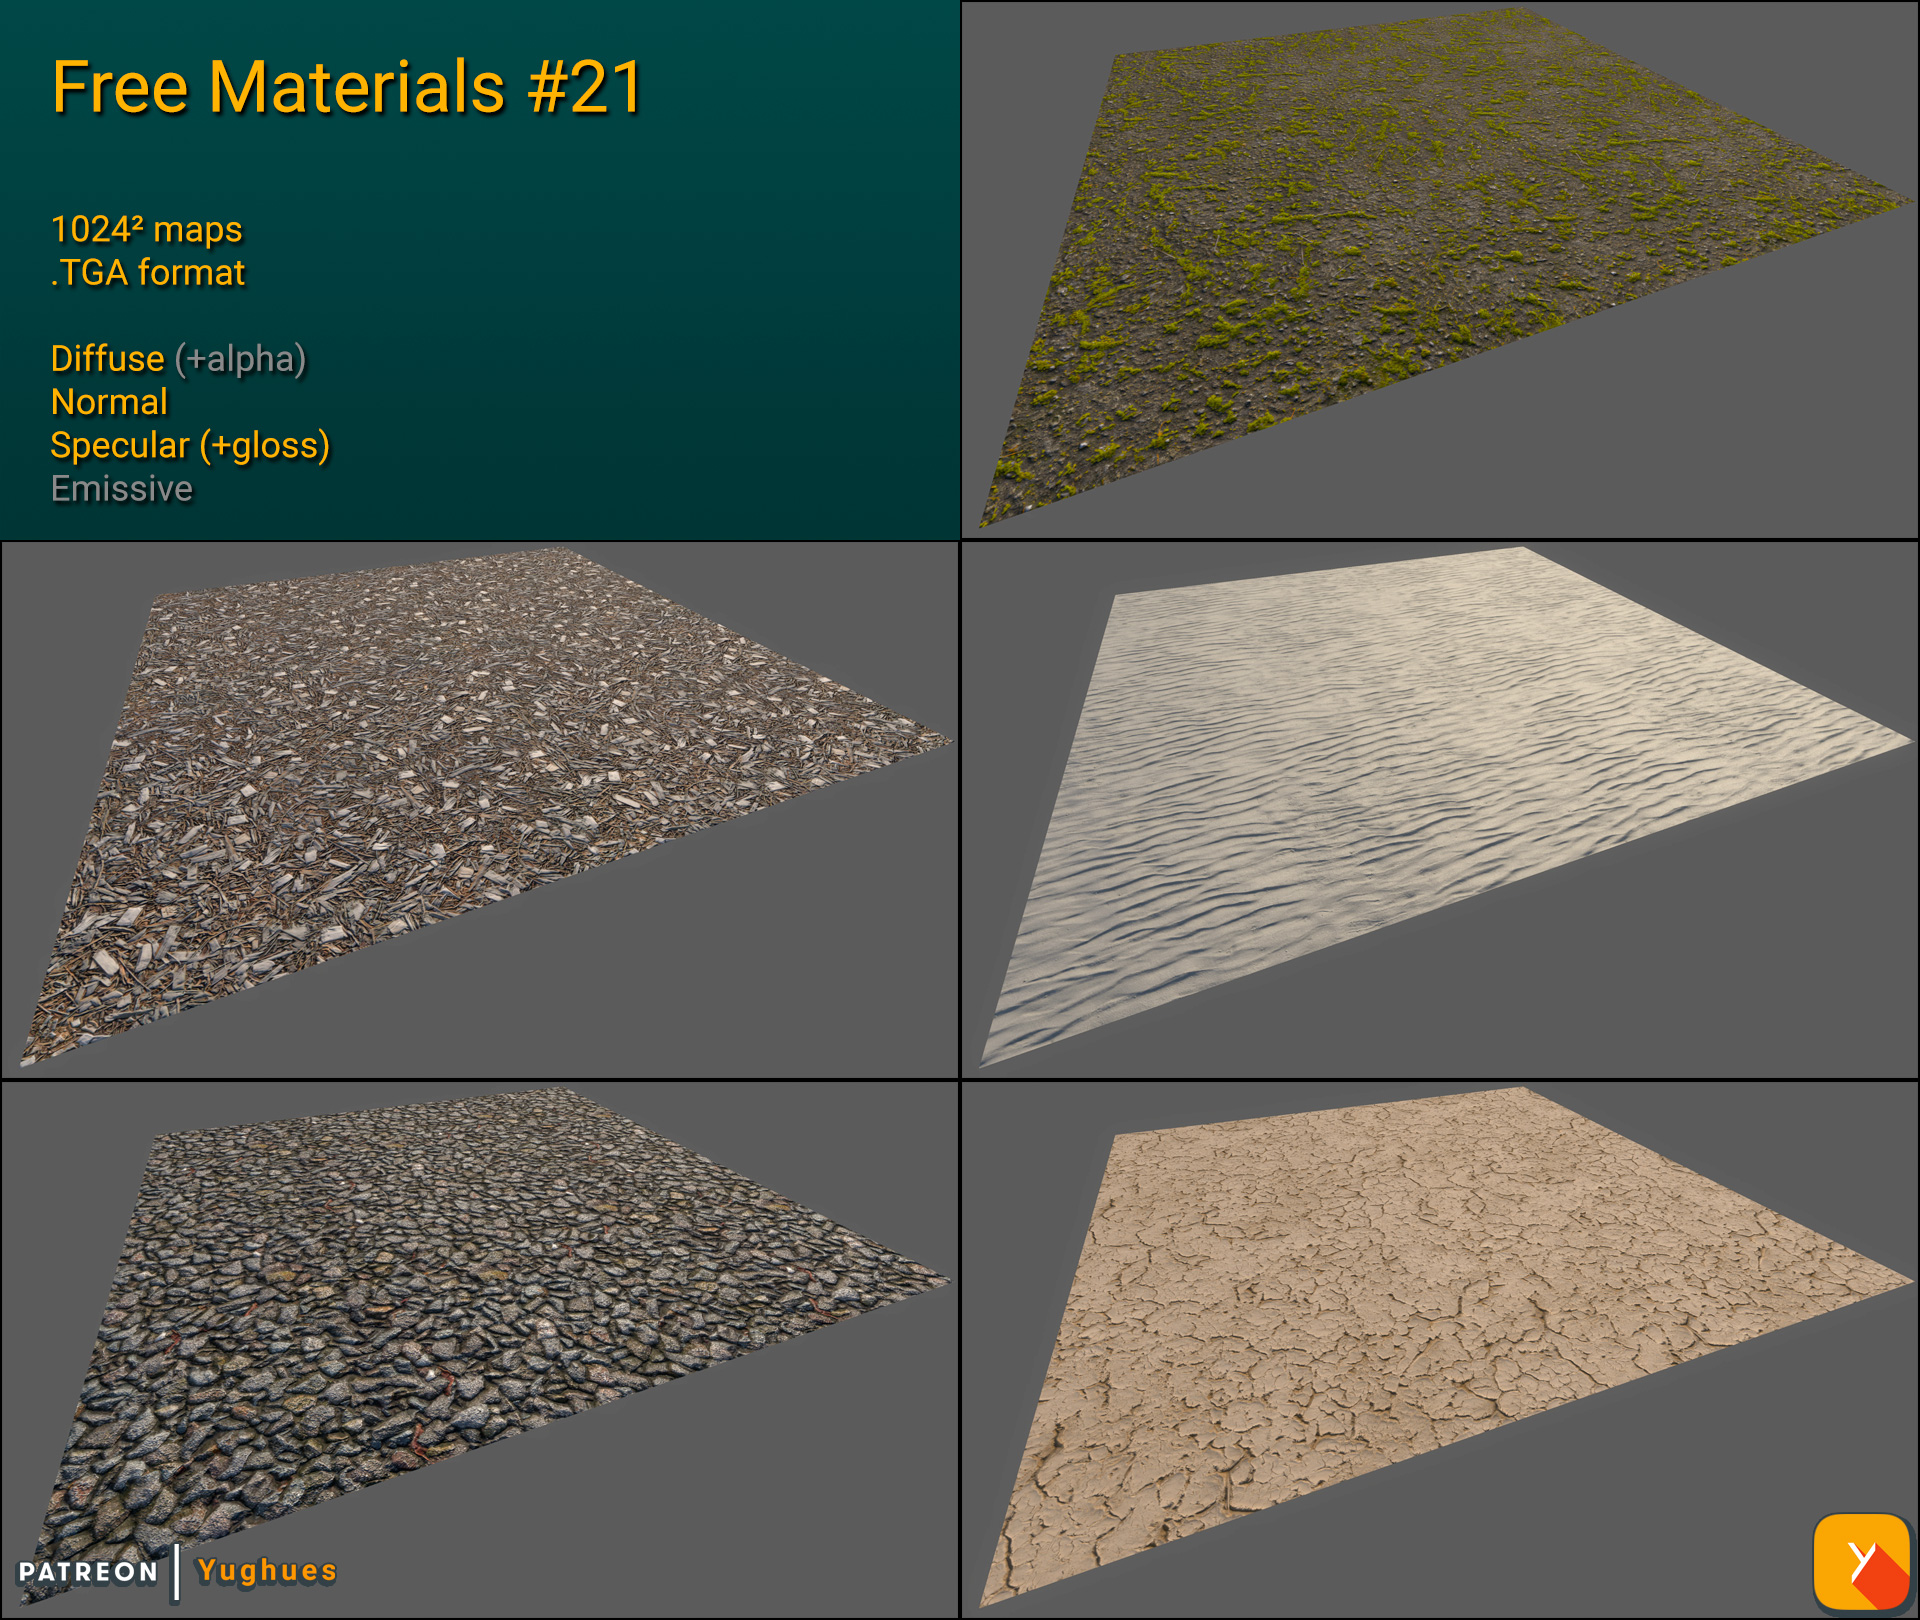Open the Yughues creator name link
This screenshot has width=1920, height=1620.
pos(265,1571)
